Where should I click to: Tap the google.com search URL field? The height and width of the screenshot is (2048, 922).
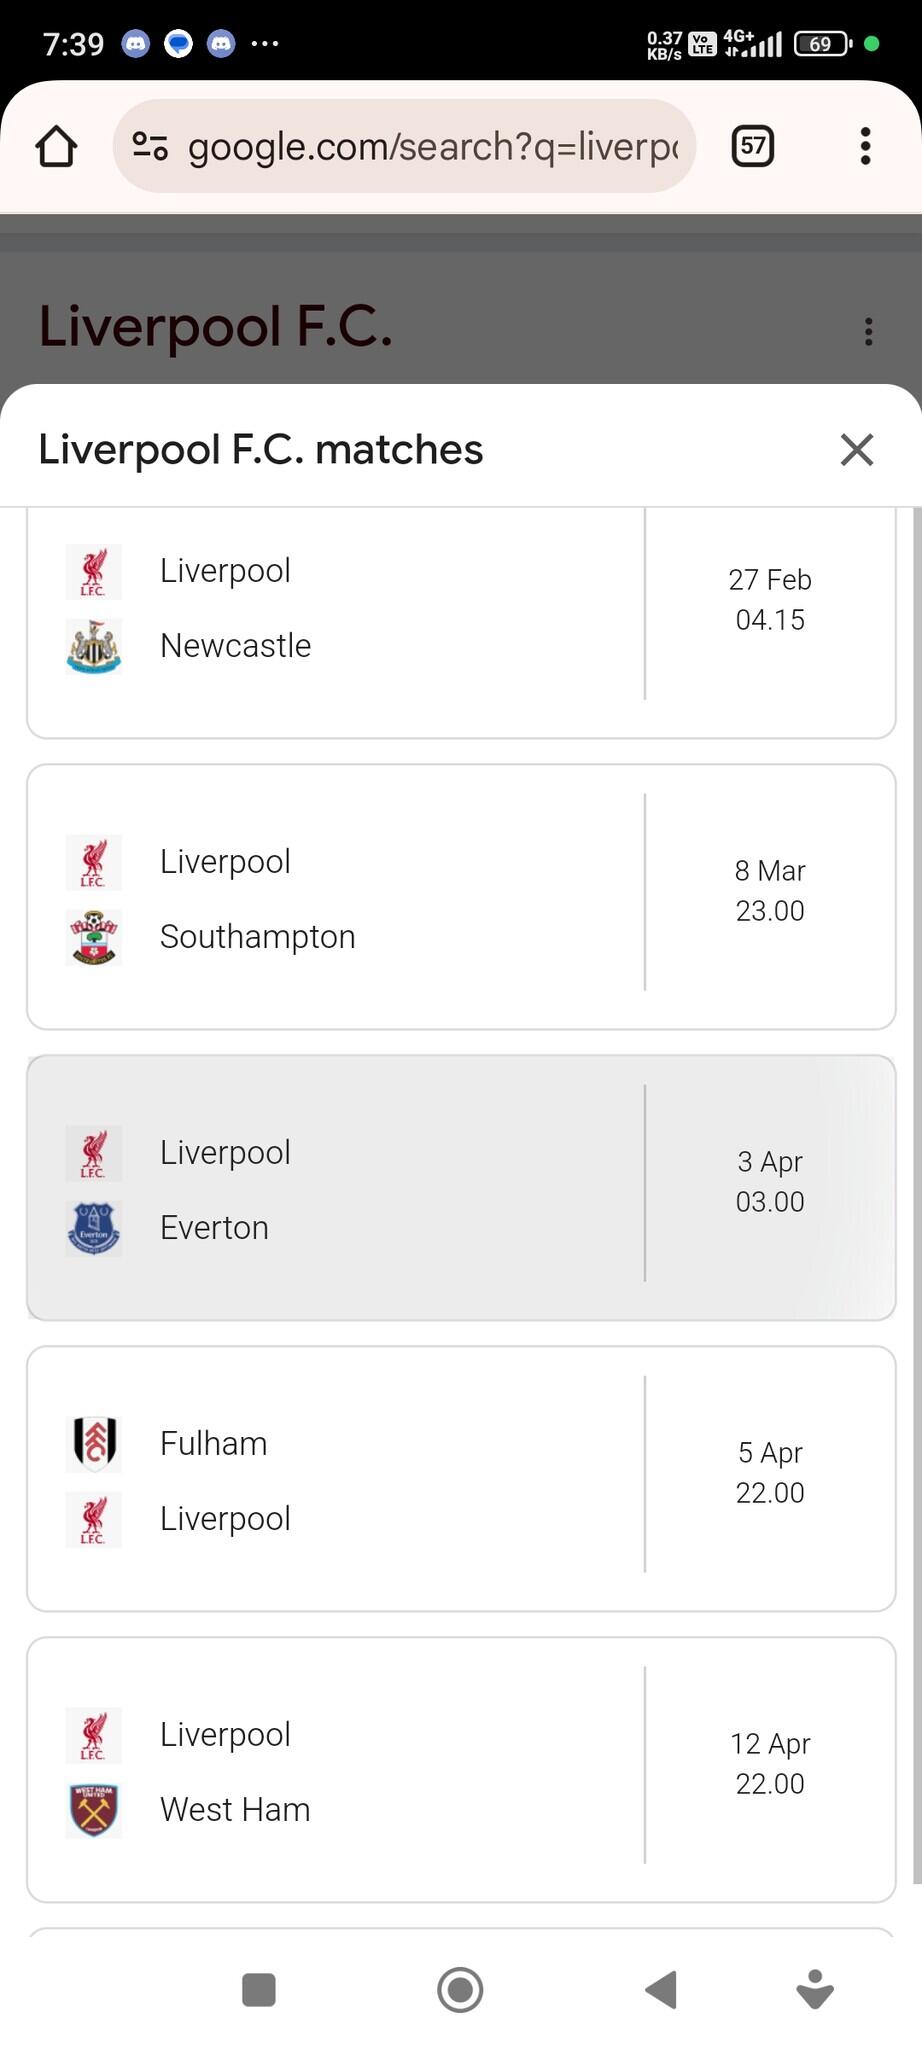click(432, 146)
